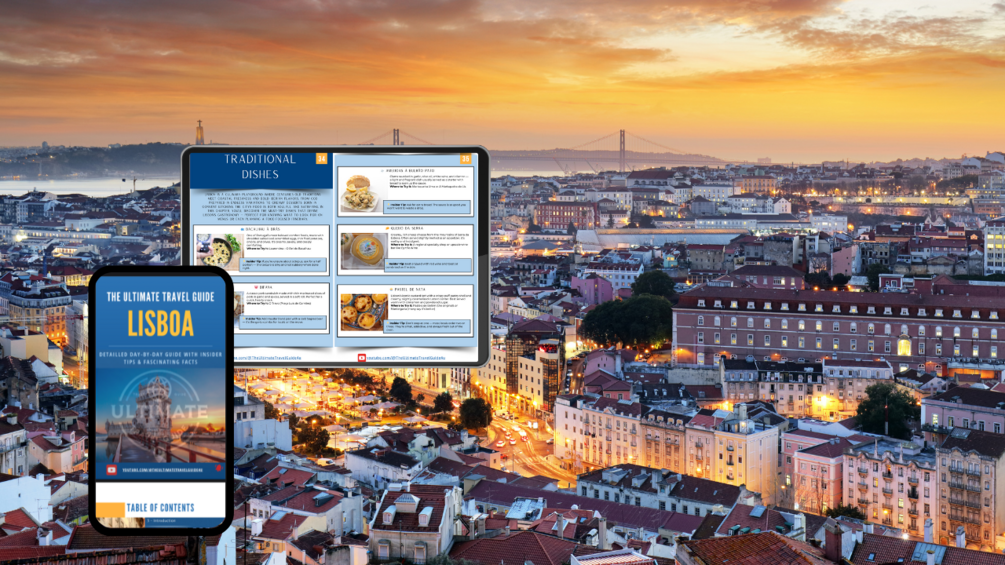Image resolution: width=1005 pixels, height=565 pixels.
Task: Click 'THE ULTIMATE TRAVEL GUIDE' text on phone
Action: click(x=160, y=297)
